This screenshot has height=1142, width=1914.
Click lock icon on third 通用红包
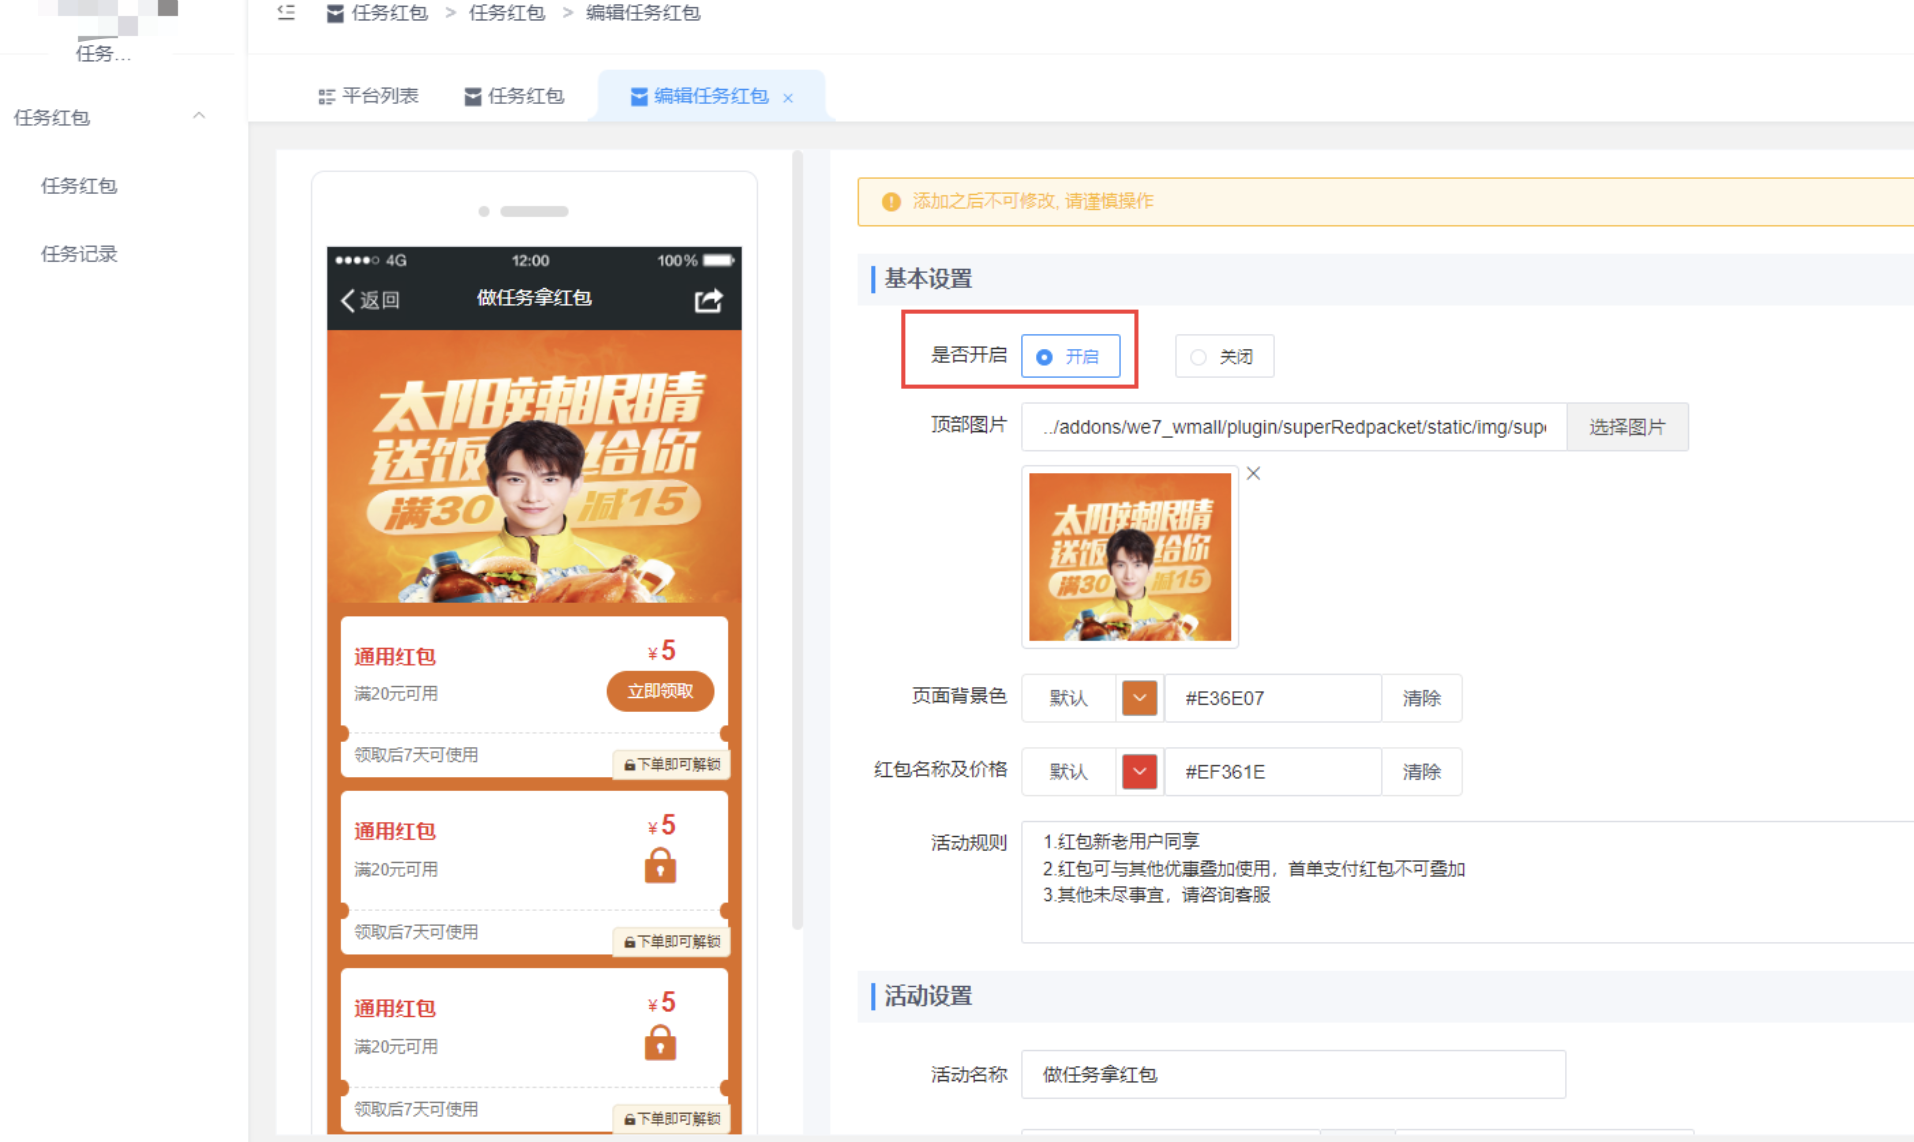[660, 1042]
